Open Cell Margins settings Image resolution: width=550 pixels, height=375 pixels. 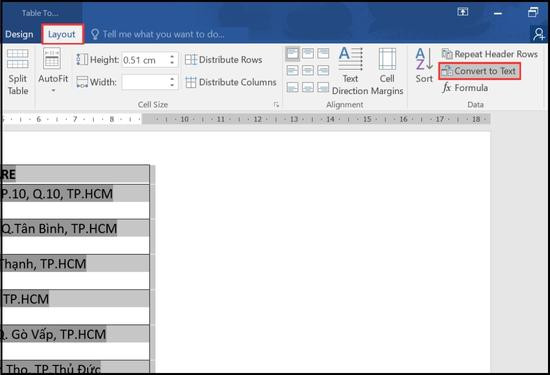coord(387,71)
